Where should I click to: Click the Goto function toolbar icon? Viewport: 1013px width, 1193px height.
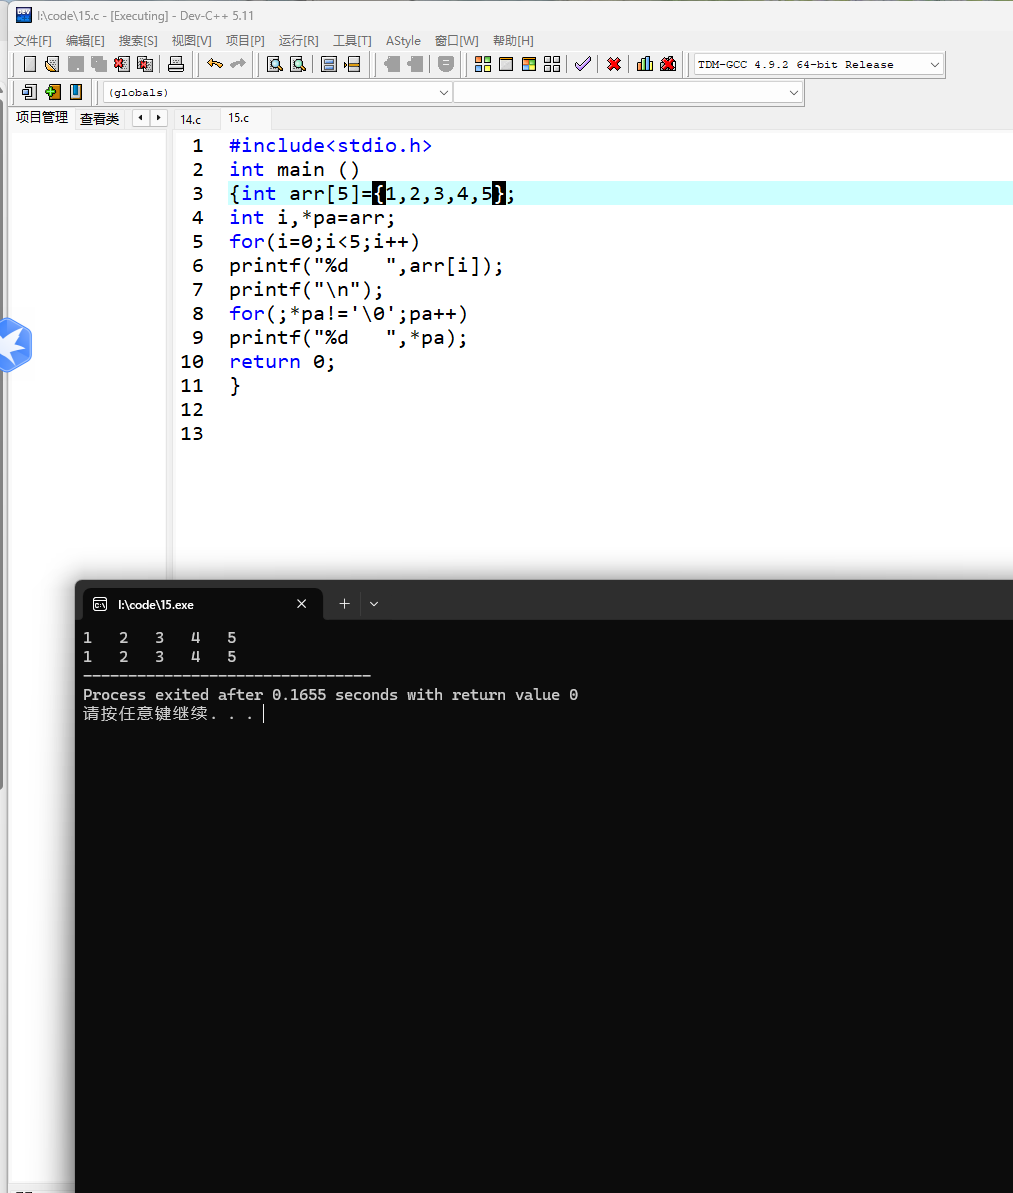(329, 65)
